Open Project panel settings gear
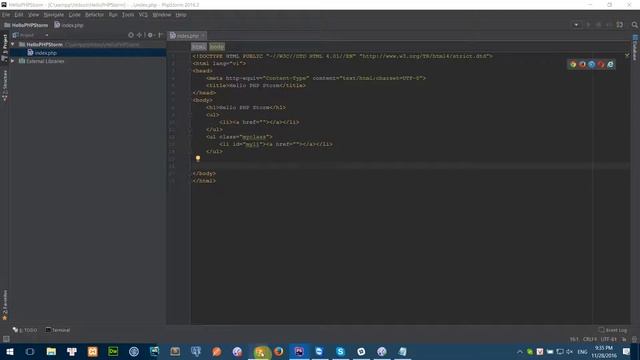Image resolution: width=640 pixels, height=360 pixels. [x=150, y=35]
